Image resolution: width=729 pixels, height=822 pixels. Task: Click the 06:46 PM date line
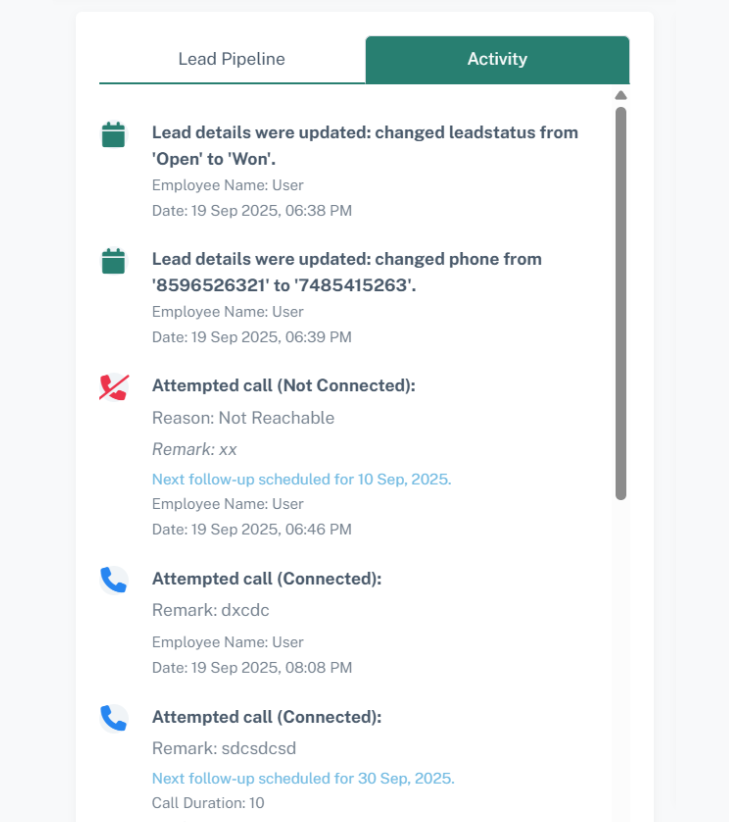(x=251, y=529)
